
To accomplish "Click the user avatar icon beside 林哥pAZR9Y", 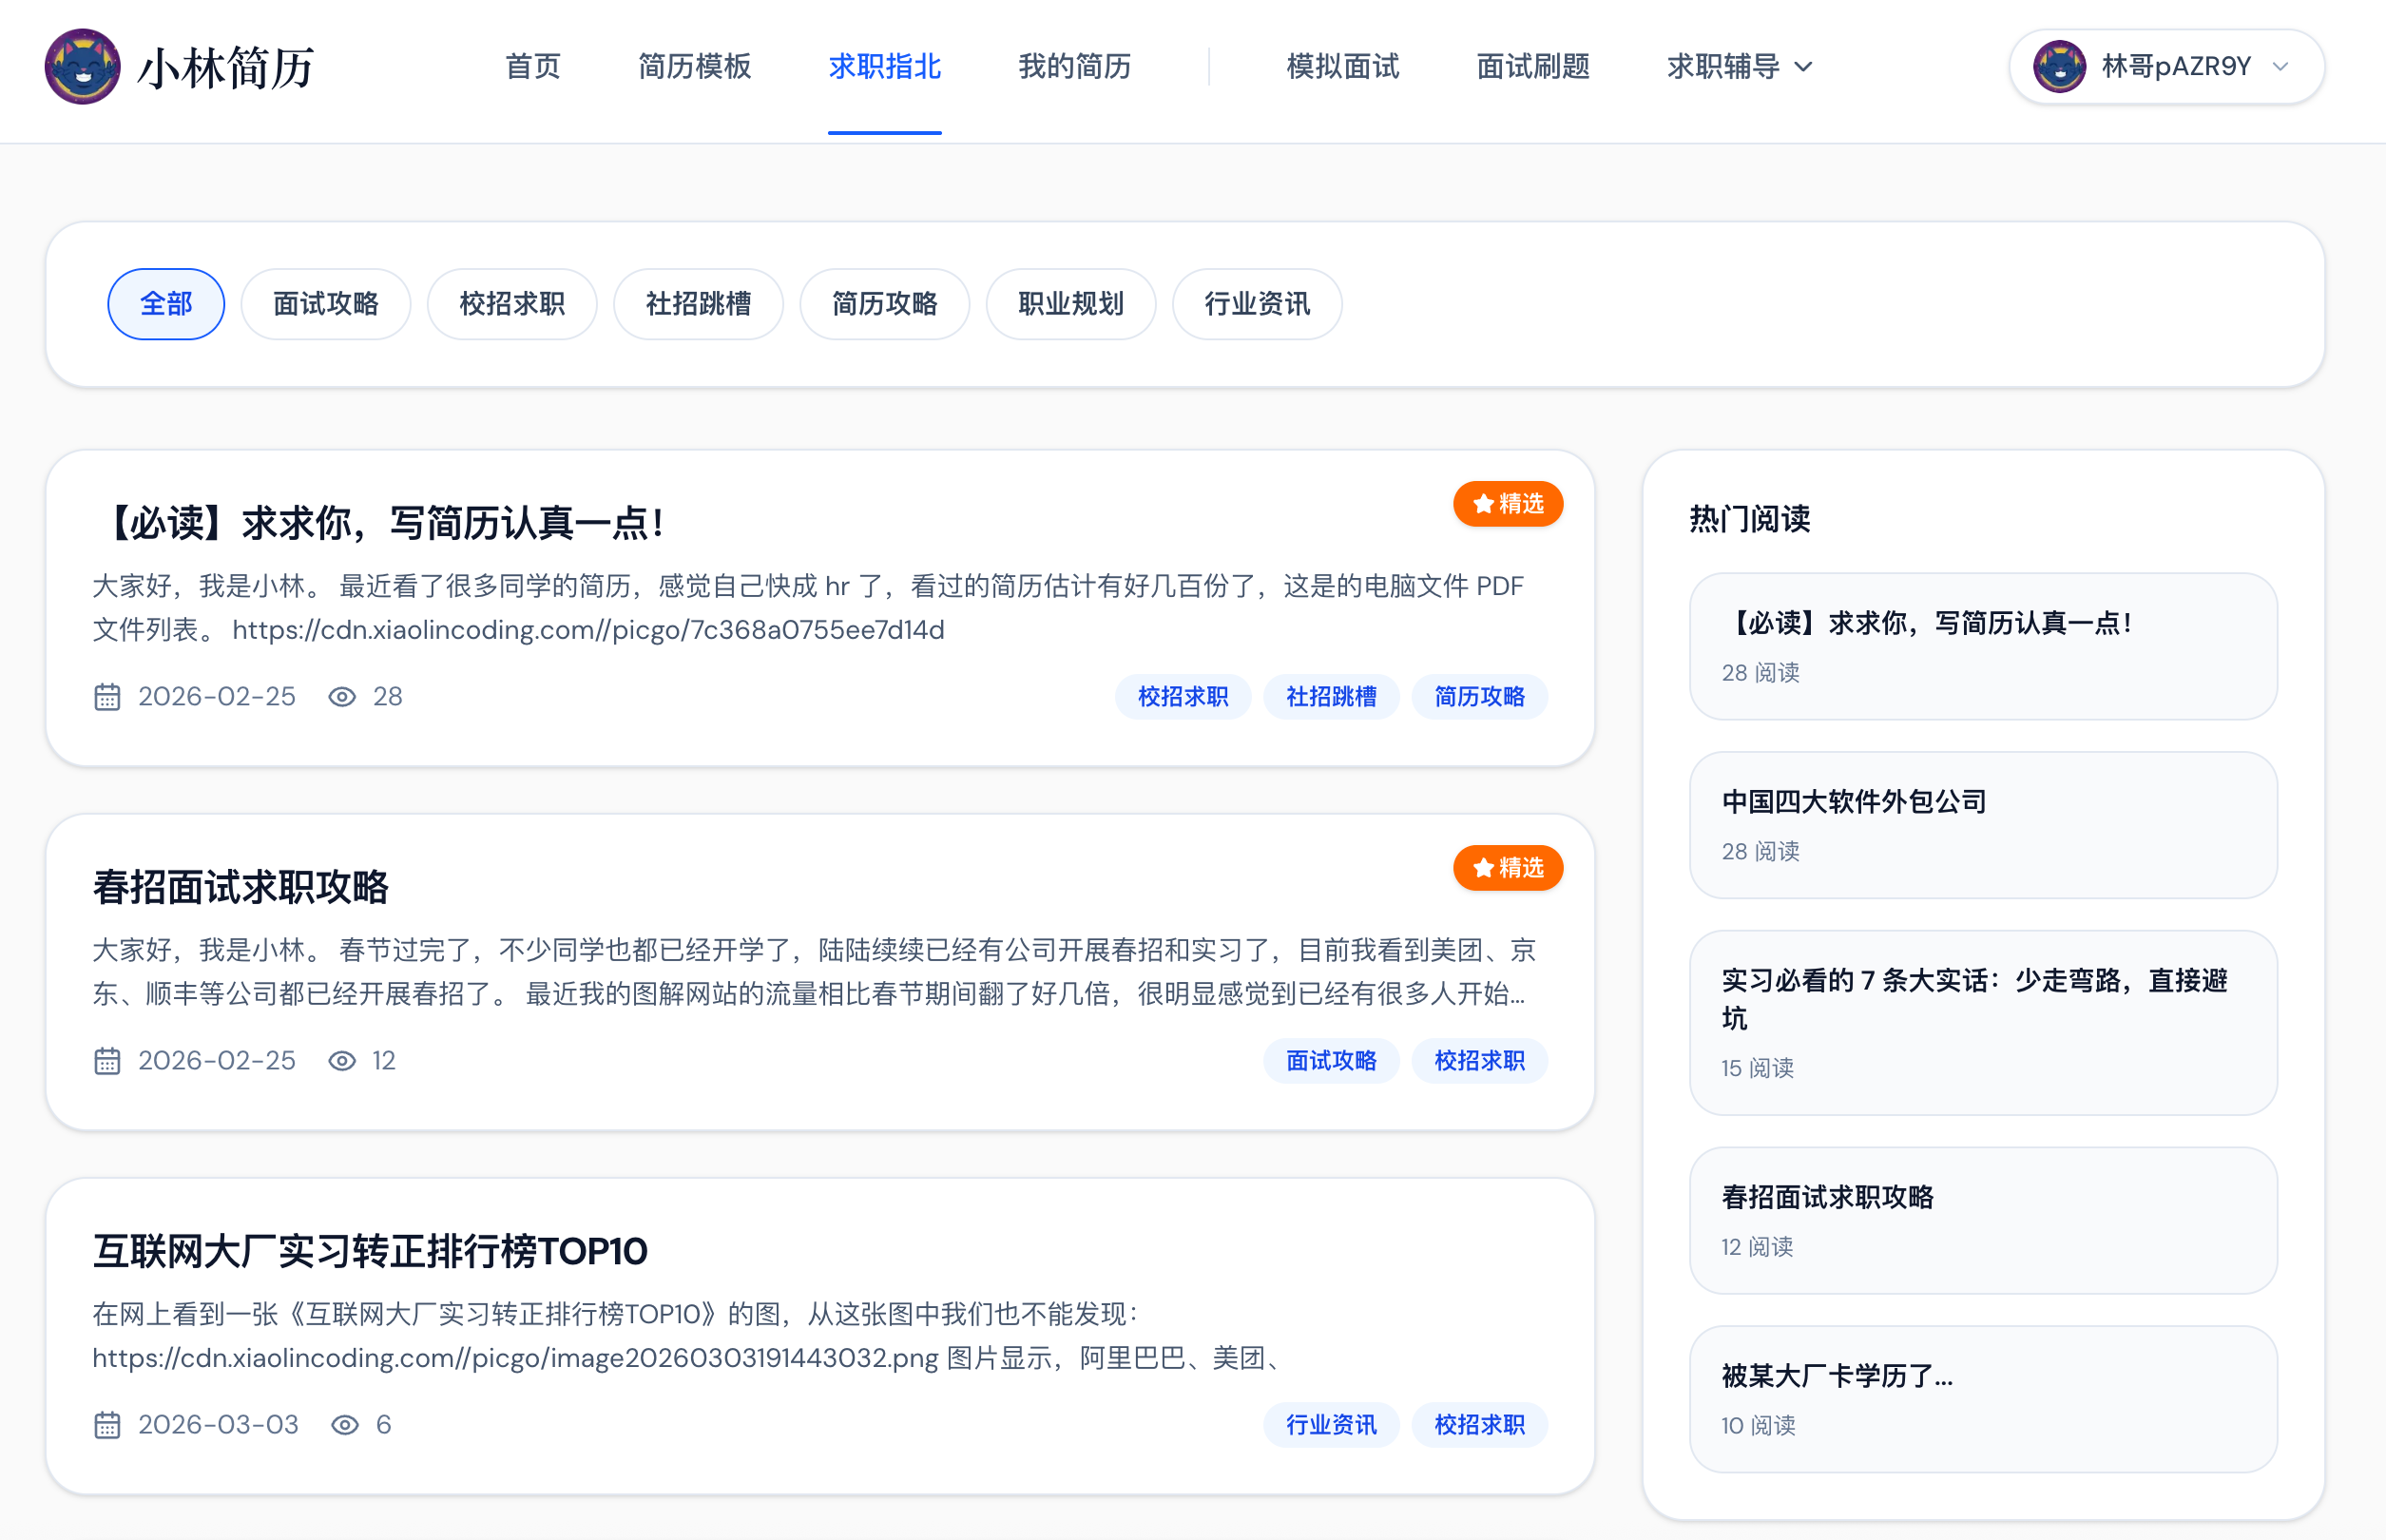I will [2059, 66].
